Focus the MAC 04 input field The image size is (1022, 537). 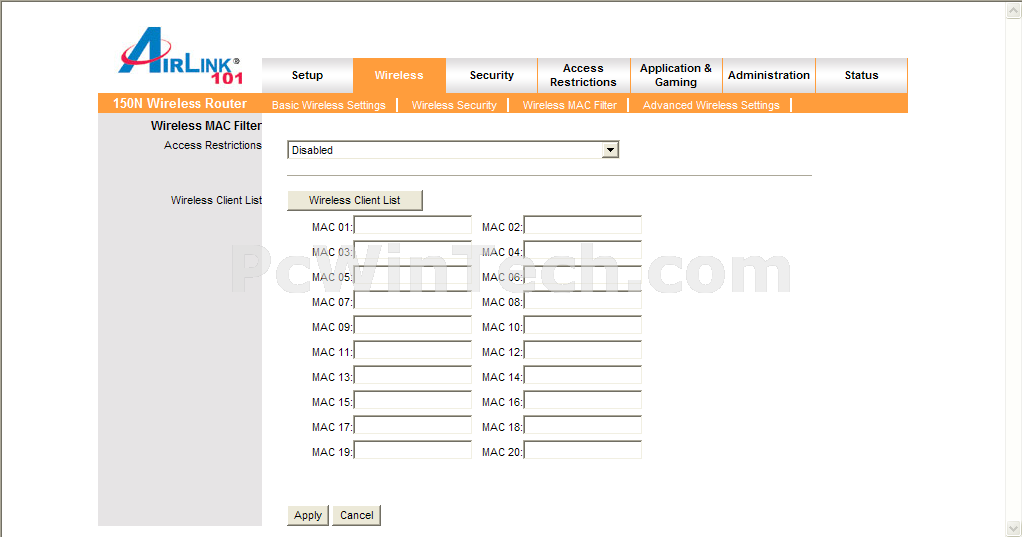(583, 250)
